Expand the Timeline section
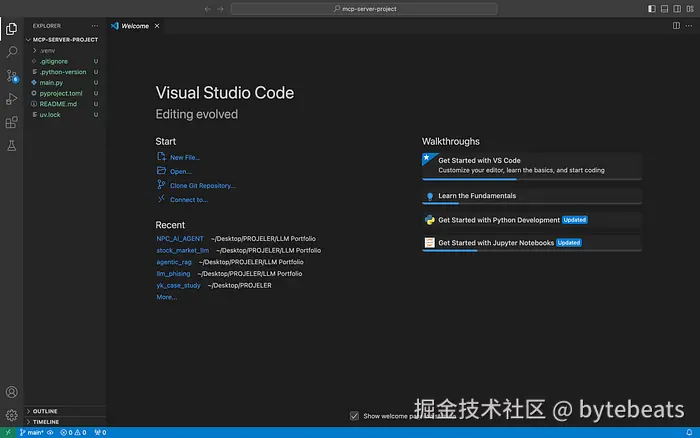Screen dimensions: 700x438 pyautogui.click(x=46, y=422)
